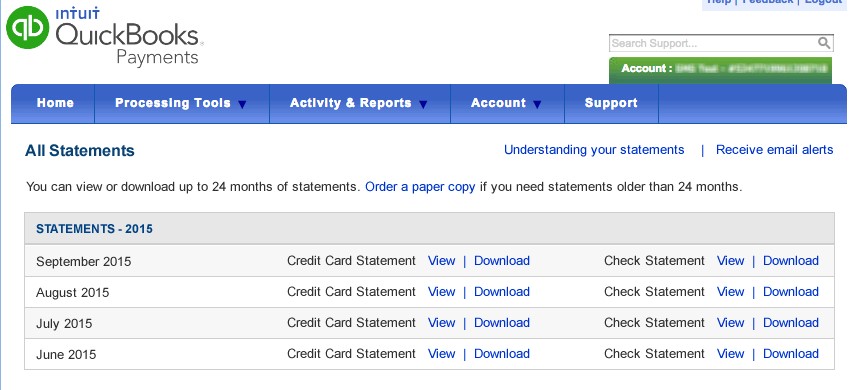868x390 pixels.
Task: Click the search magnifier icon
Action: pos(824,43)
